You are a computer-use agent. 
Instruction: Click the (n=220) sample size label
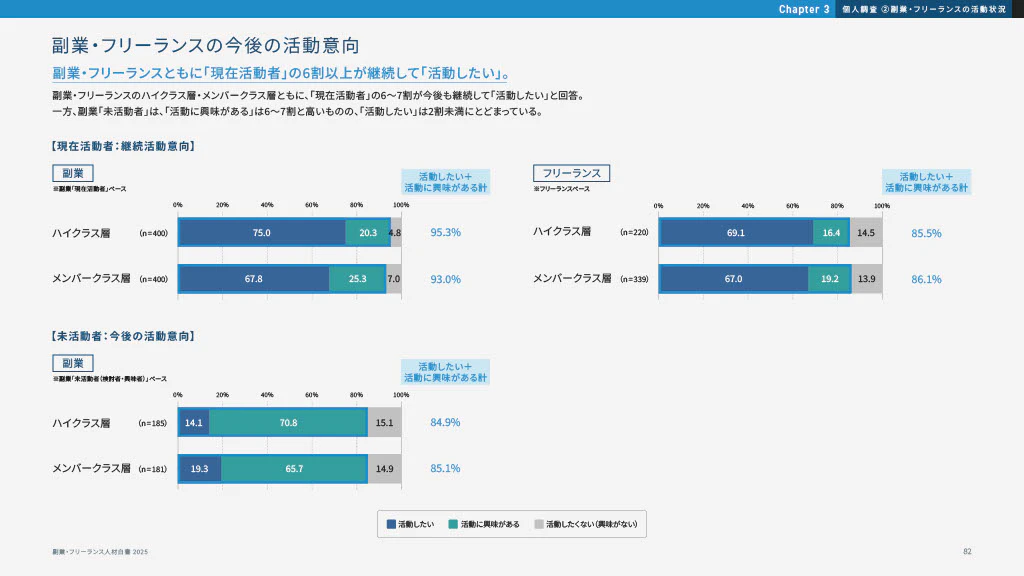click(x=634, y=232)
